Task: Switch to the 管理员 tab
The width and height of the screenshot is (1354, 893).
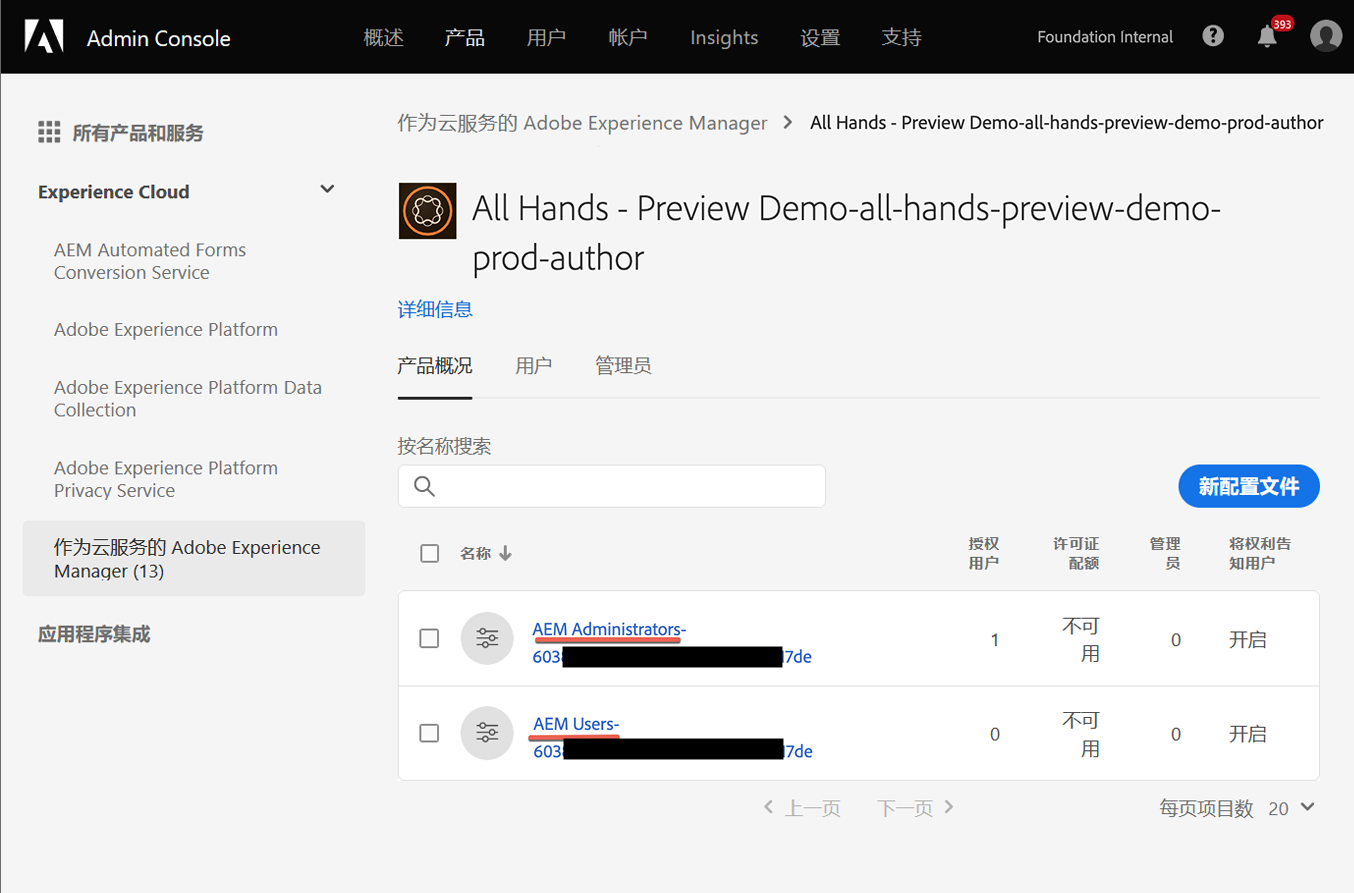Action: coord(623,366)
